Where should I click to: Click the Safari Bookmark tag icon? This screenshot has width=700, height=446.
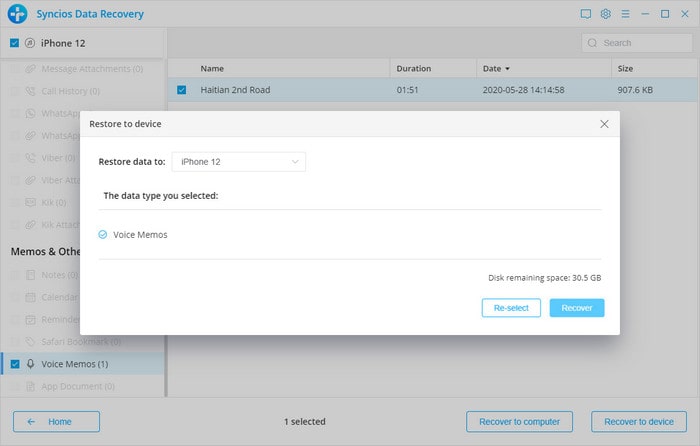[x=30, y=342]
